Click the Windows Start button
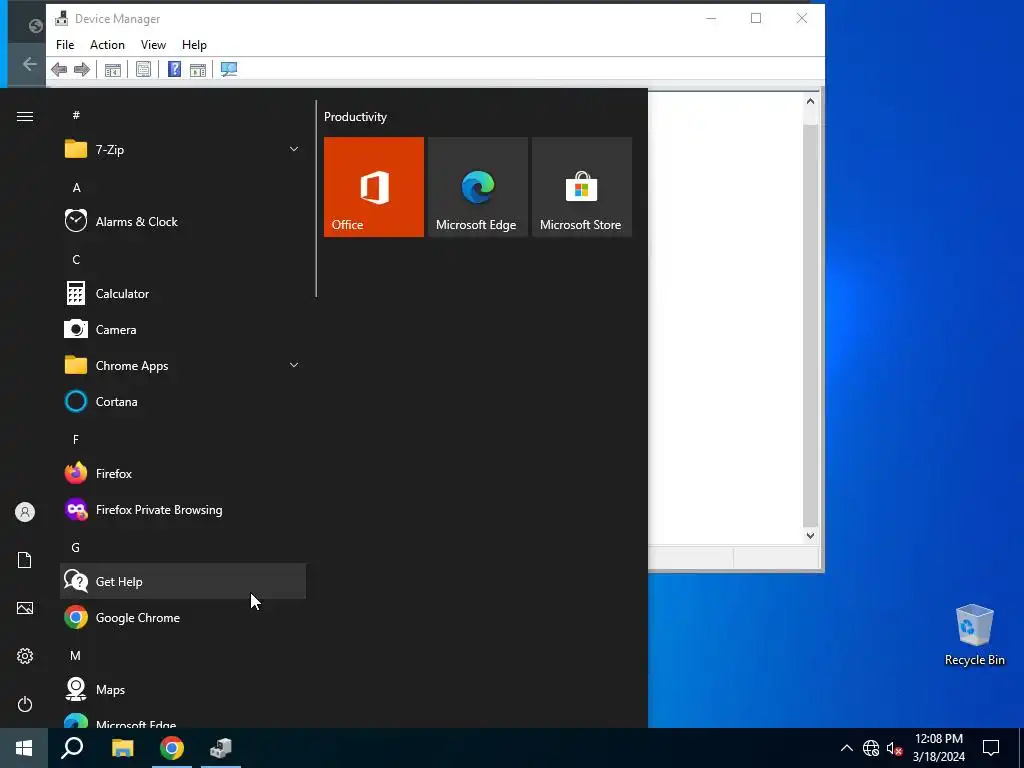The image size is (1024, 768). tap(24, 748)
